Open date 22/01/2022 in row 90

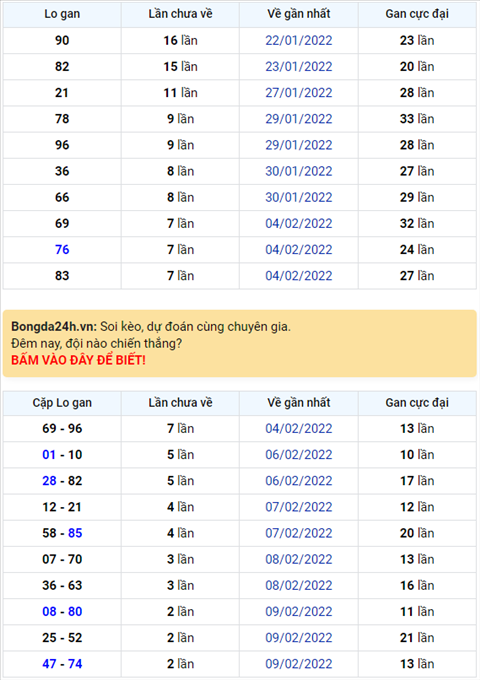(299, 40)
